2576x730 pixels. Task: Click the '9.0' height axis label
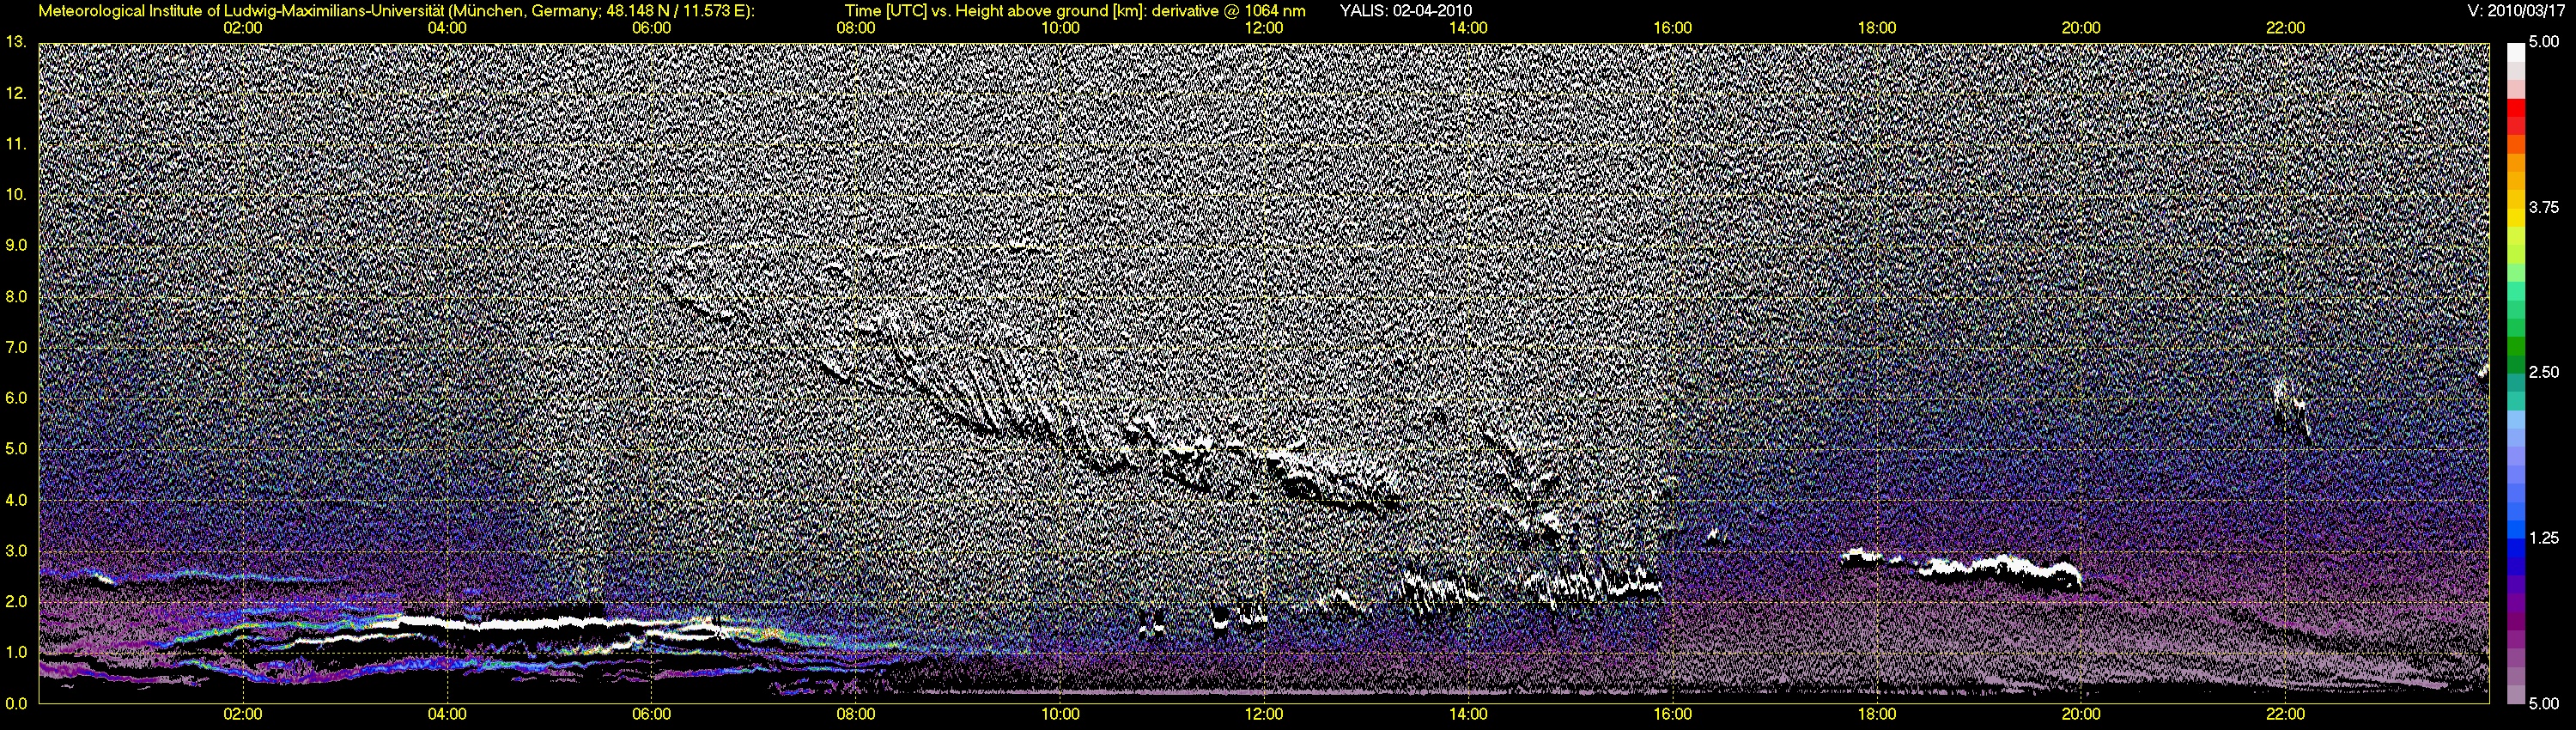[x=16, y=246]
